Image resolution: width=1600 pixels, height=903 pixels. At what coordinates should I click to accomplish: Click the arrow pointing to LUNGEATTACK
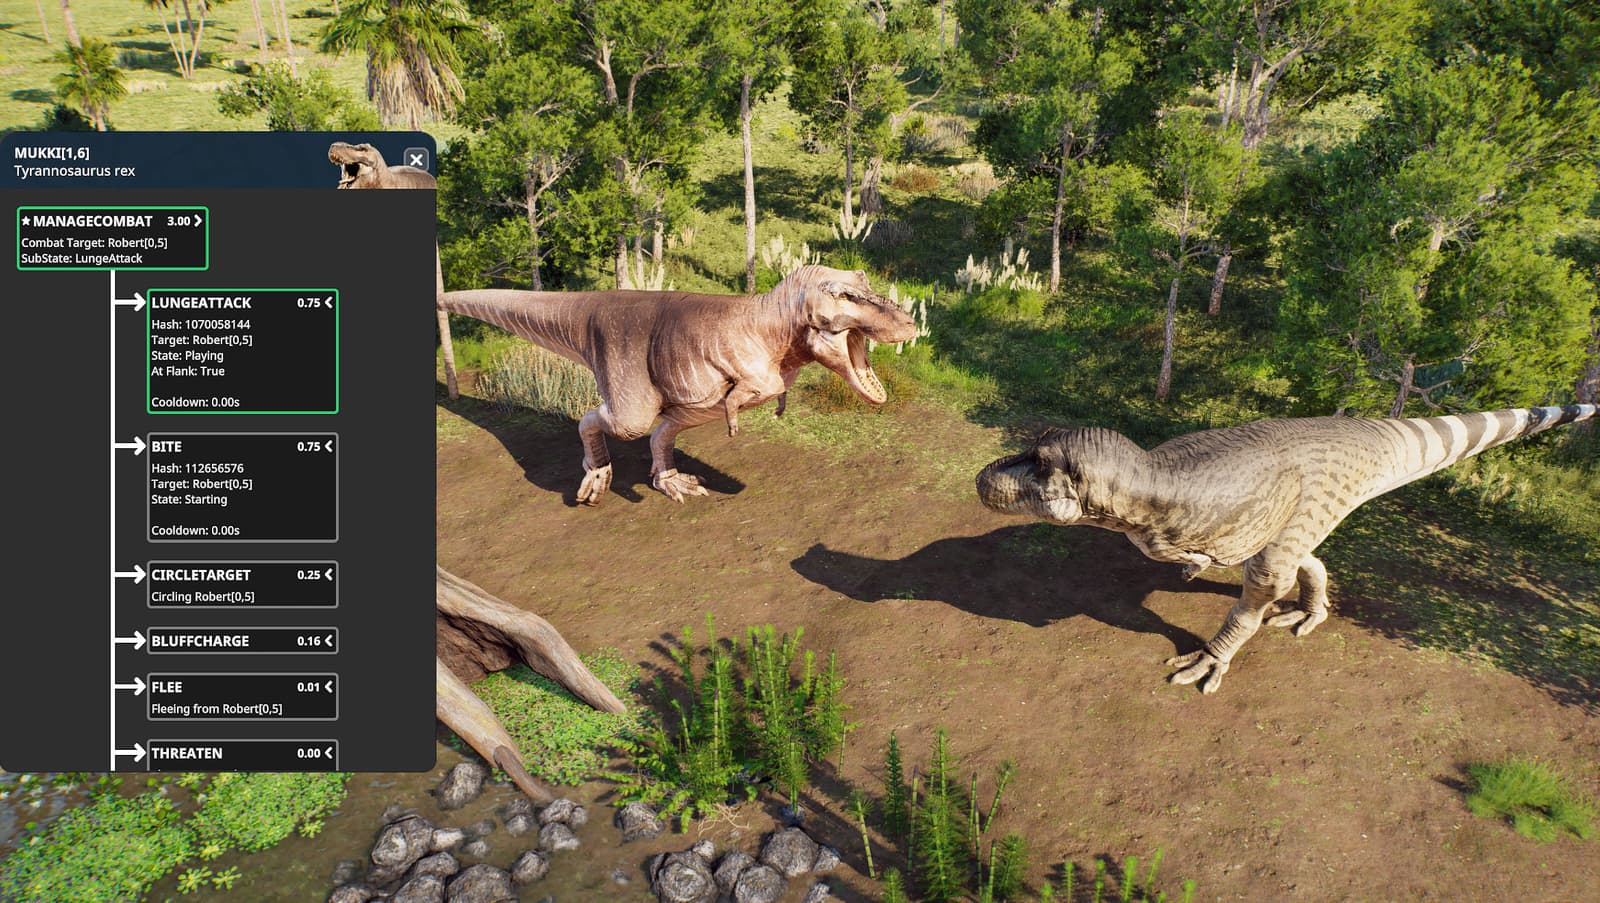131,302
